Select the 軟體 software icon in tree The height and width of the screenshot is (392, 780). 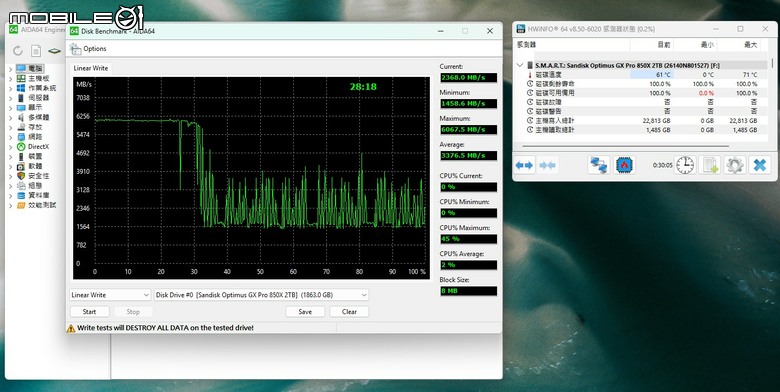click(21, 166)
